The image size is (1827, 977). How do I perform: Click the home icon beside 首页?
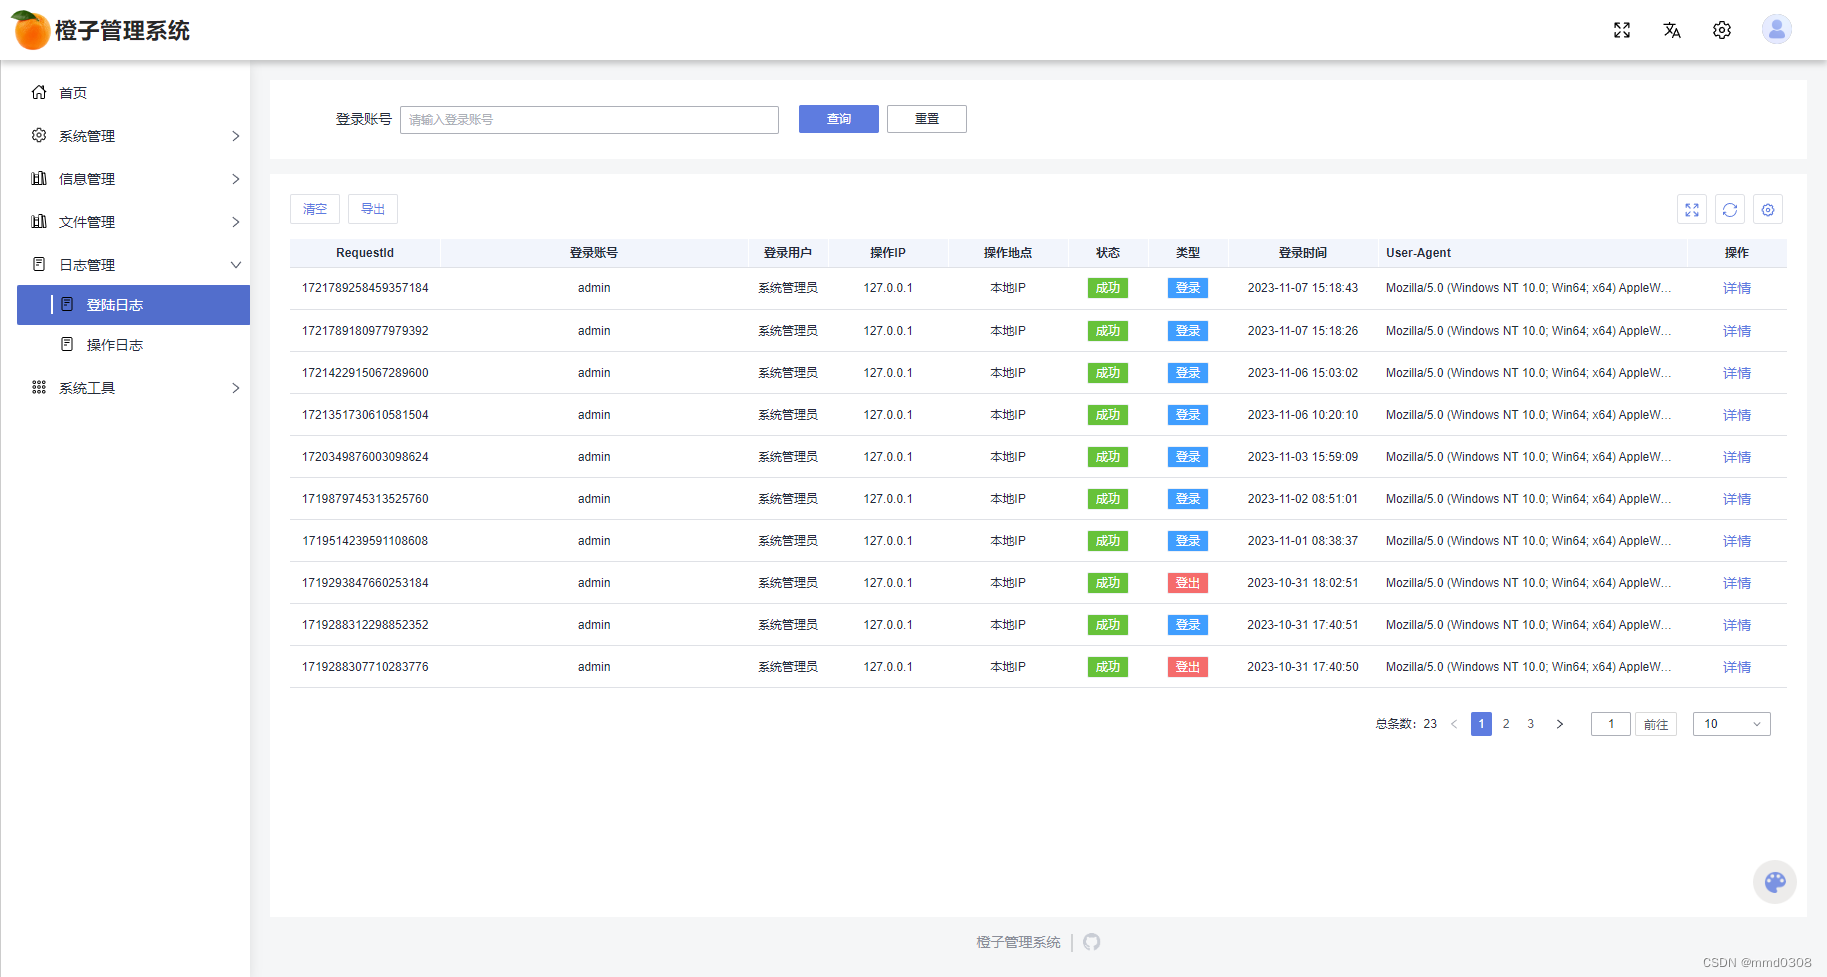tap(39, 92)
